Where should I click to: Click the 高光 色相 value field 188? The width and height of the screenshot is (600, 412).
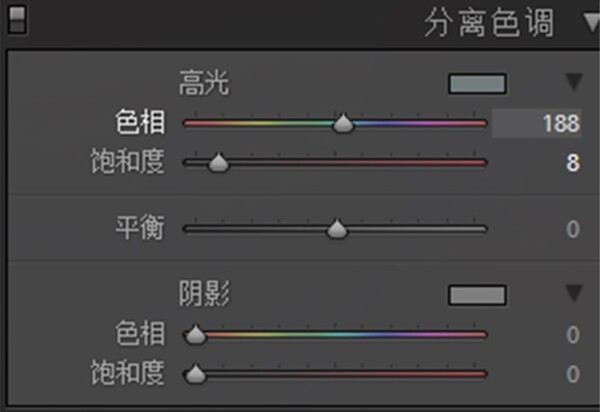tap(536, 123)
